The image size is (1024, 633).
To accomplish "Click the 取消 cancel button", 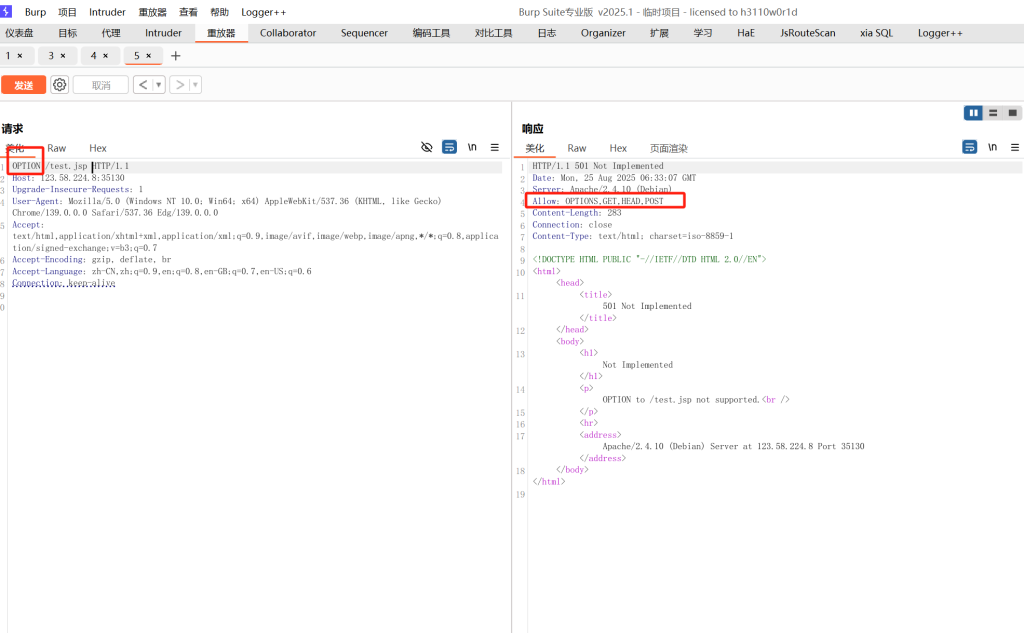I will point(101,85).
